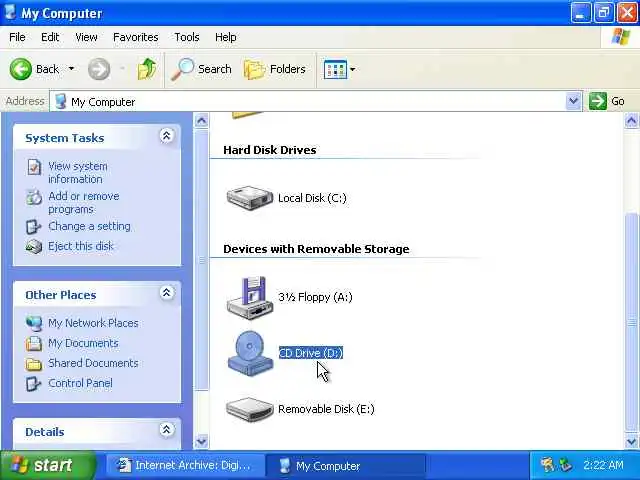Screen dimensions: 640x480
Task: Toggle the Folders pane button
Action: 274,69
